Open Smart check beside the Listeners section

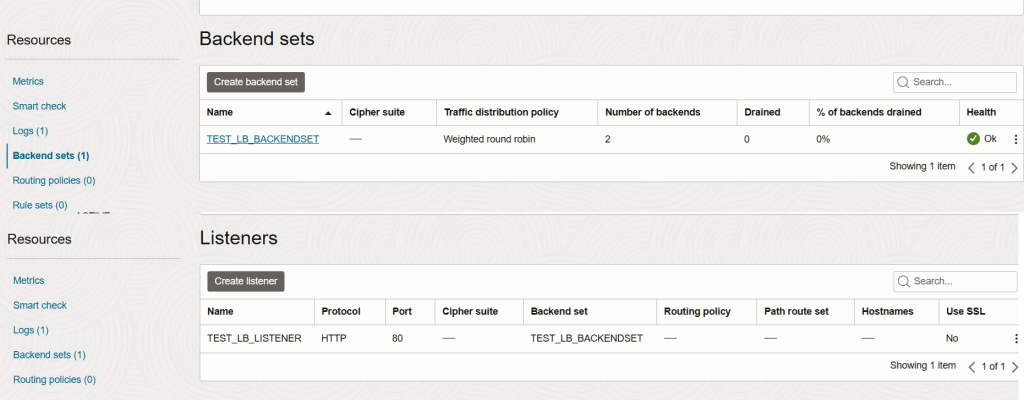[x=40, y=305]
